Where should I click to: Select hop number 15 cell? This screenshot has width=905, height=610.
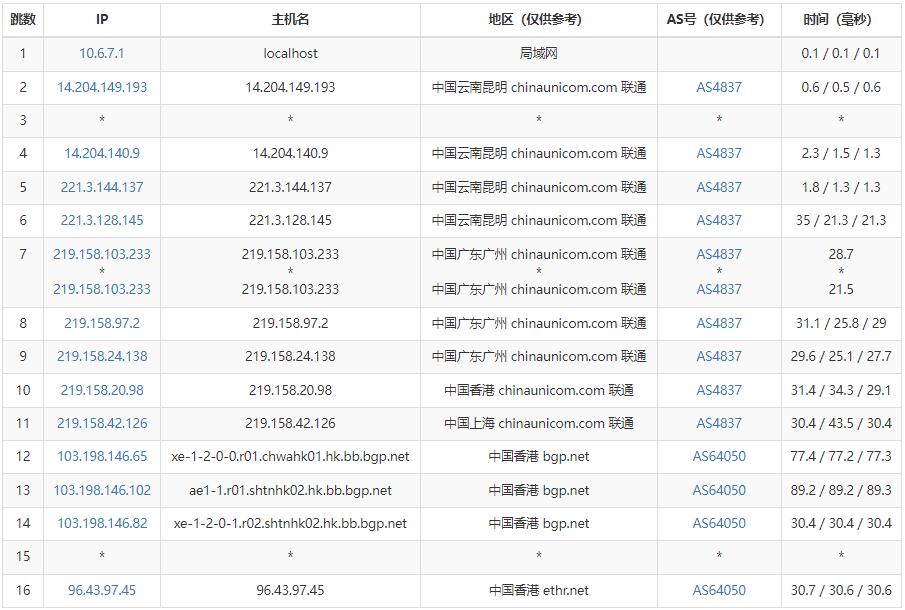[23, 557]
